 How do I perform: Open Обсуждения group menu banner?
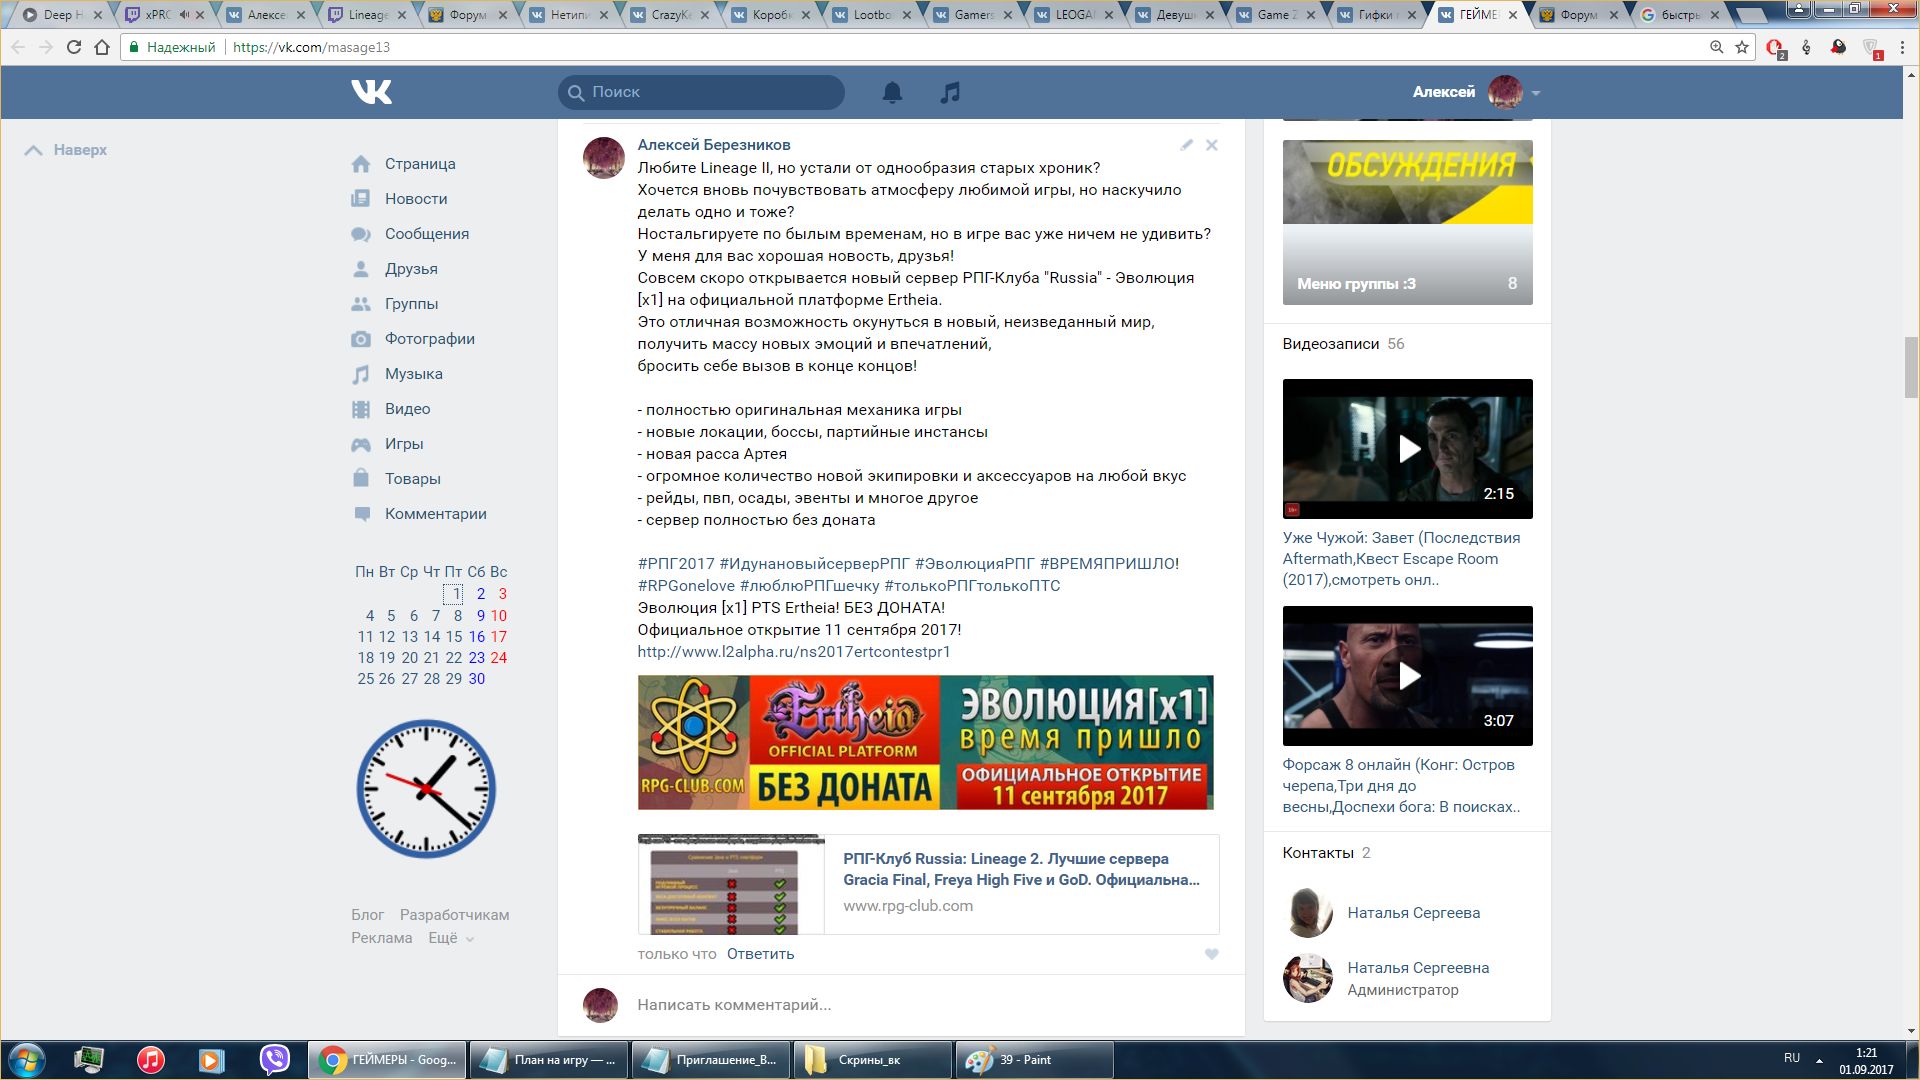click(1407, 222)
